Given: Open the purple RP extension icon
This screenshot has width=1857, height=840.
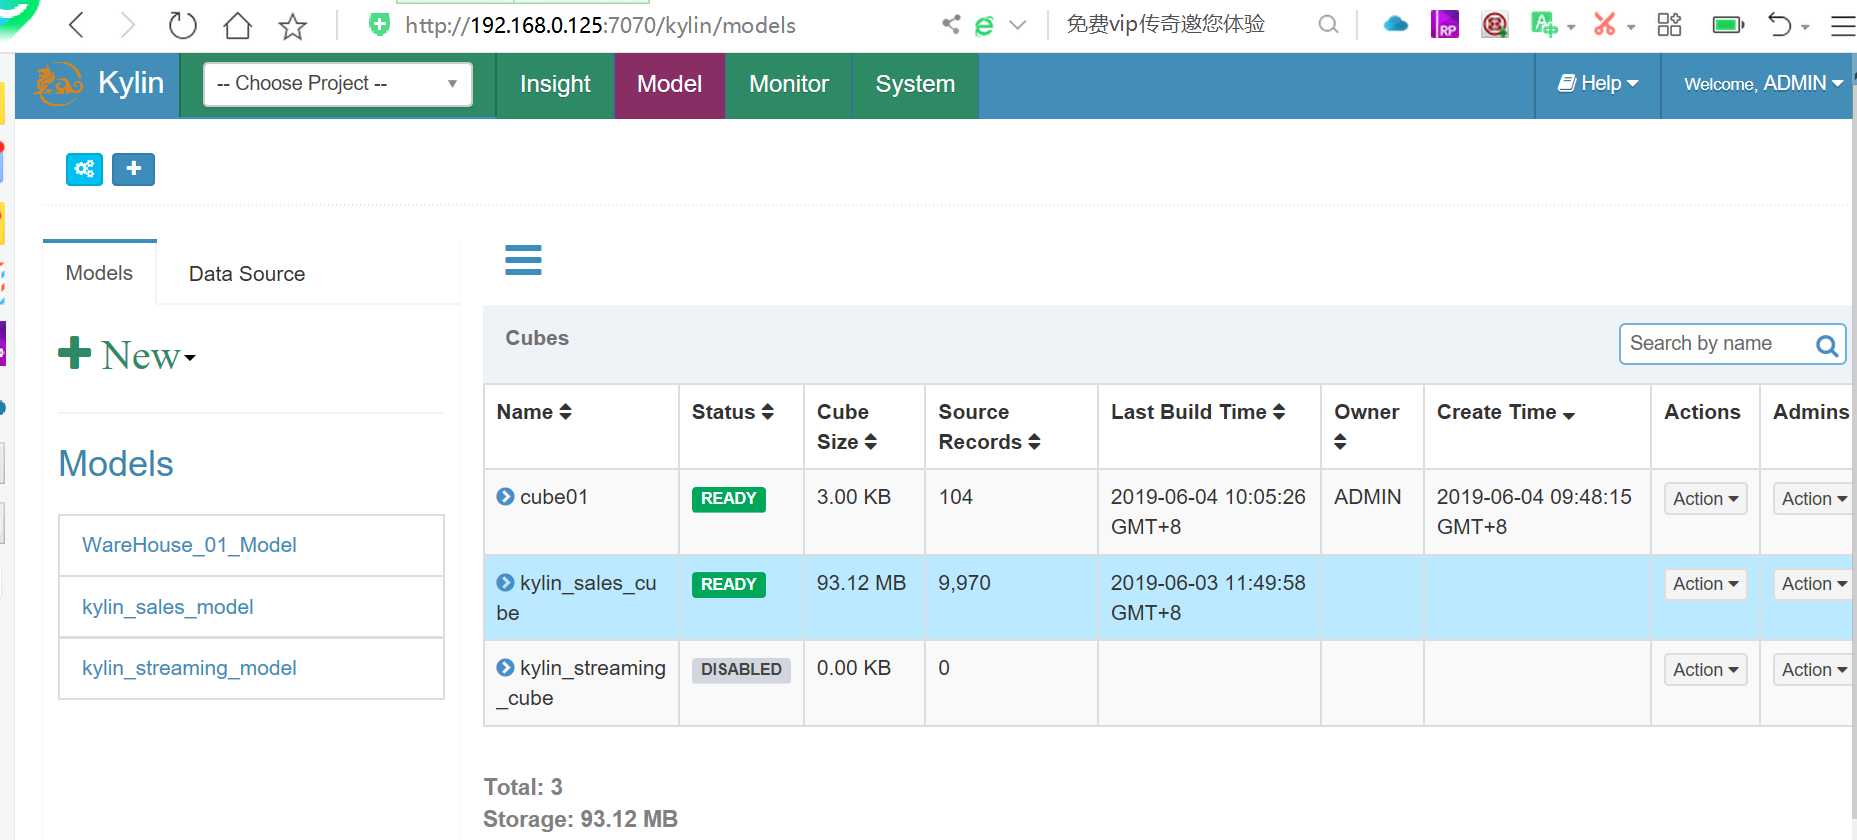Looking at the screenshot, I should tap(1445, 24).
